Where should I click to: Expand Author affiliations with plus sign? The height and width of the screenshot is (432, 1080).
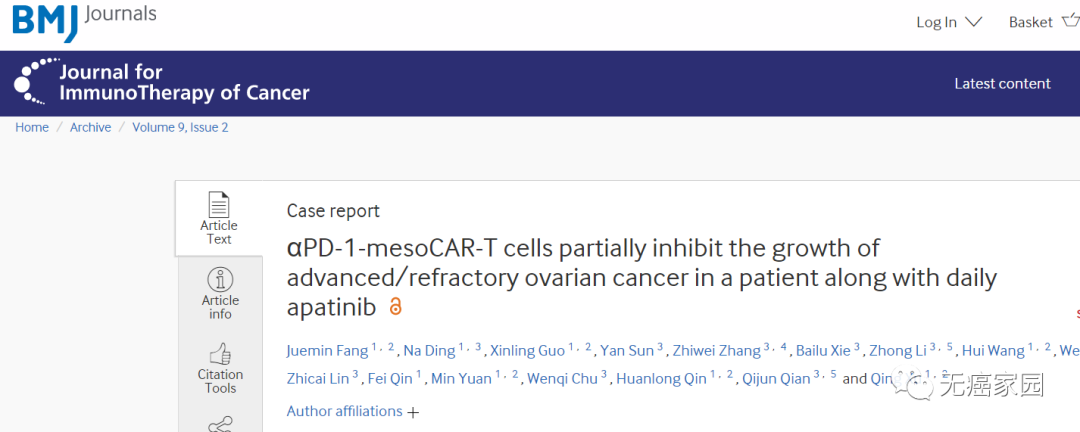pos(414,412)
